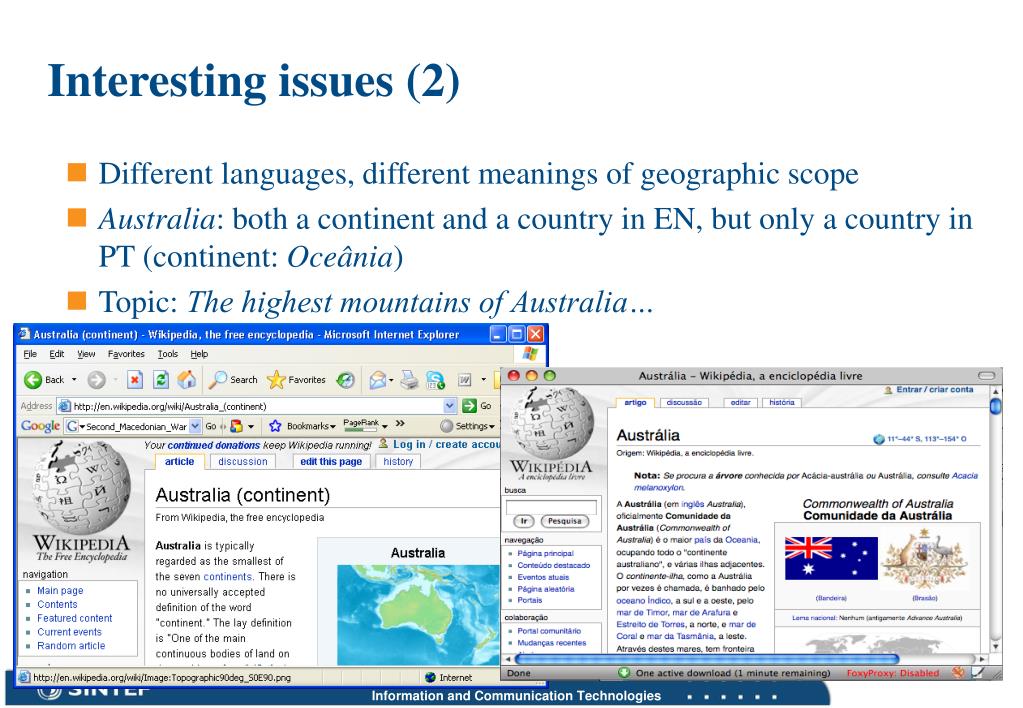Open the Favorites menu in menu bar
Image resolution: width=1023 pixels, height=708 pixels.
[126, 354]
